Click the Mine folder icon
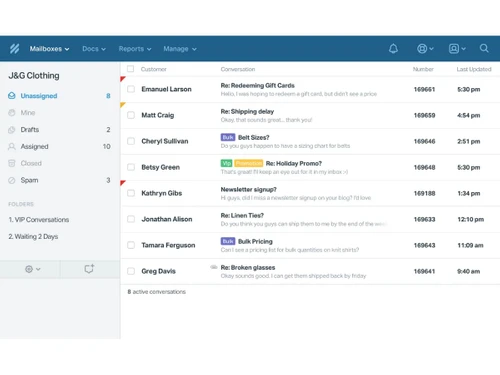This screenshot has width=500, height=375. point(12,113)
